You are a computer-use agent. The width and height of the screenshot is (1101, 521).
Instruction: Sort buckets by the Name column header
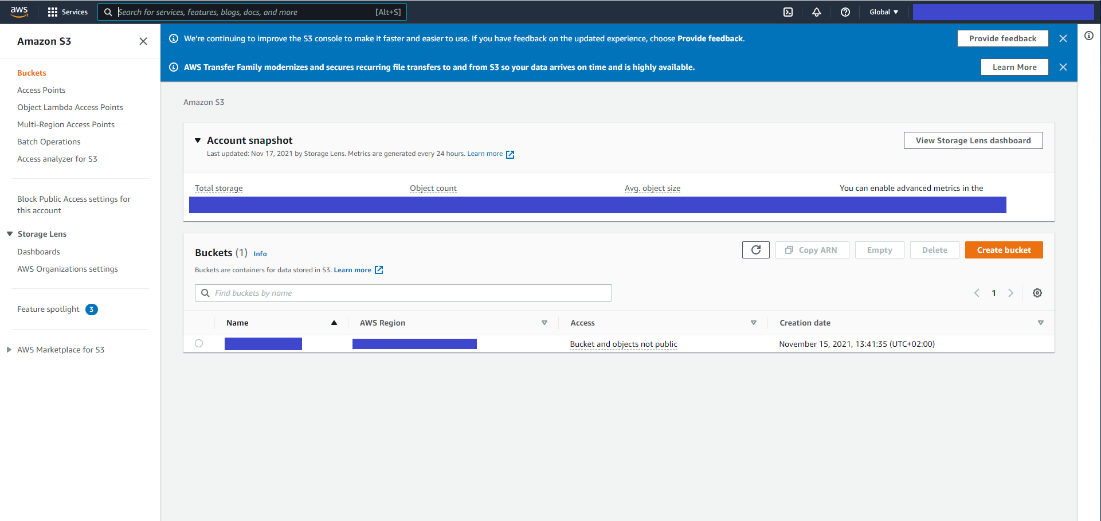click(237, 323)
